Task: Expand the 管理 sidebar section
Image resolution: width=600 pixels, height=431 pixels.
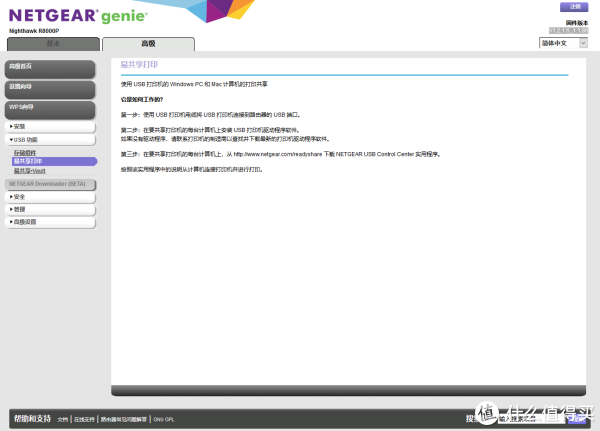Action: pyautogui.click(x=50, y=209)
